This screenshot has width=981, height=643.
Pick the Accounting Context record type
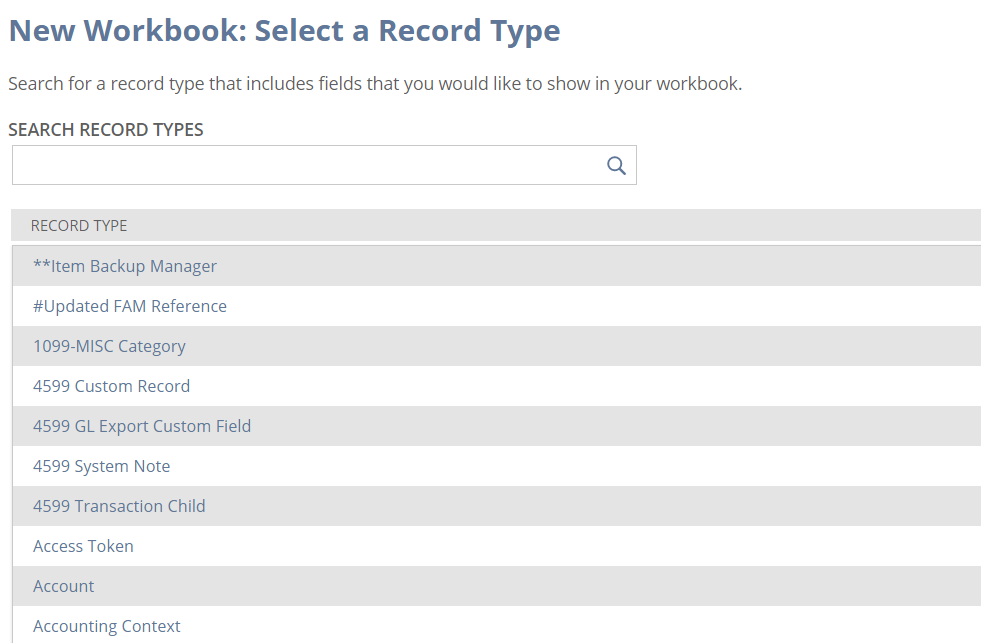click(x=107, y=626)
